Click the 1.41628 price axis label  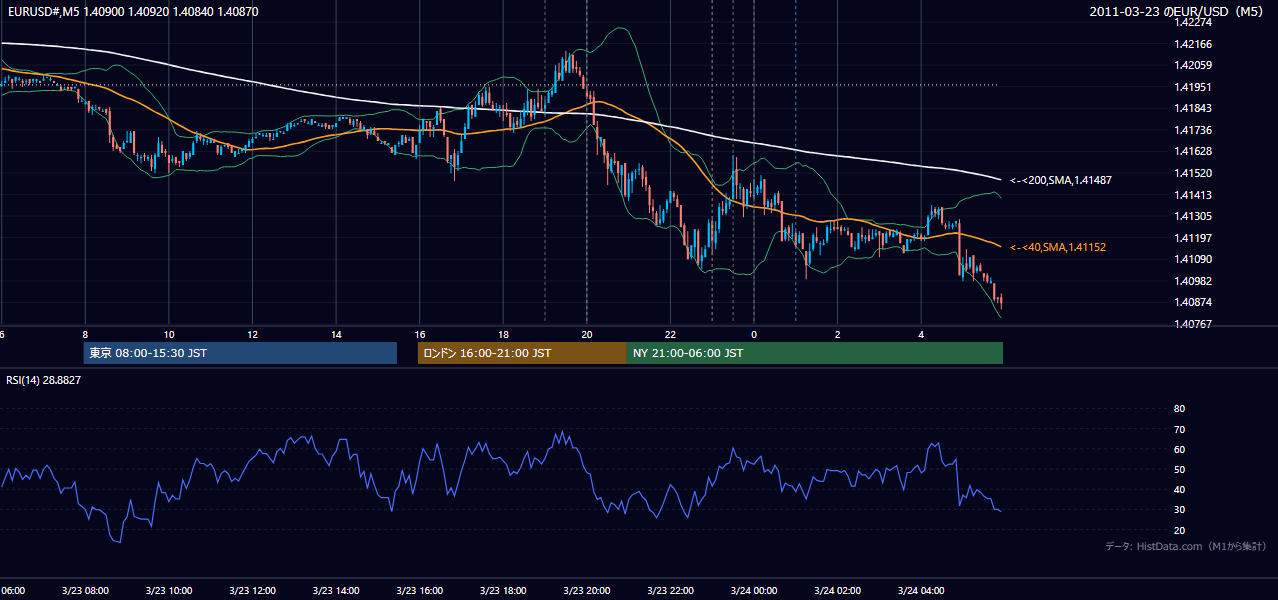1193,152
